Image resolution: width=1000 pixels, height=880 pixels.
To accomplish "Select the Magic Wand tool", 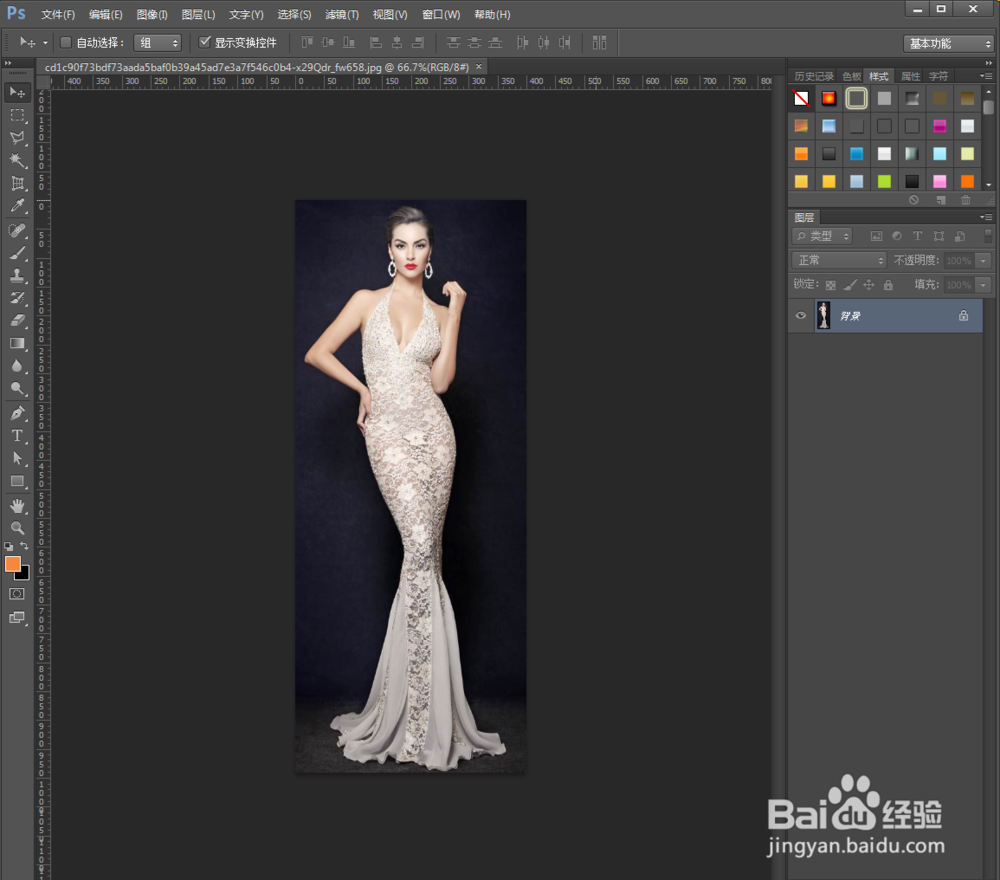I will [x=17, y=160].
